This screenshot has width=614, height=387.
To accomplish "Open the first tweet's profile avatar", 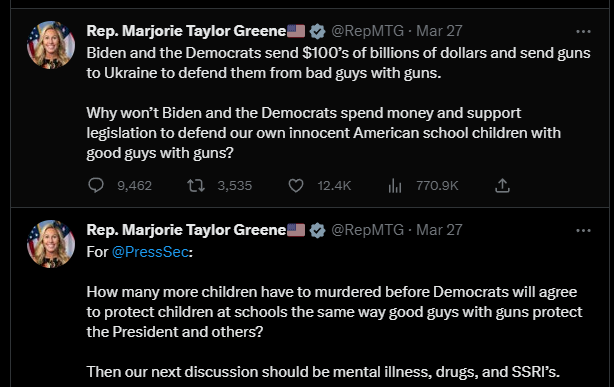I will (x=51, y=44).
